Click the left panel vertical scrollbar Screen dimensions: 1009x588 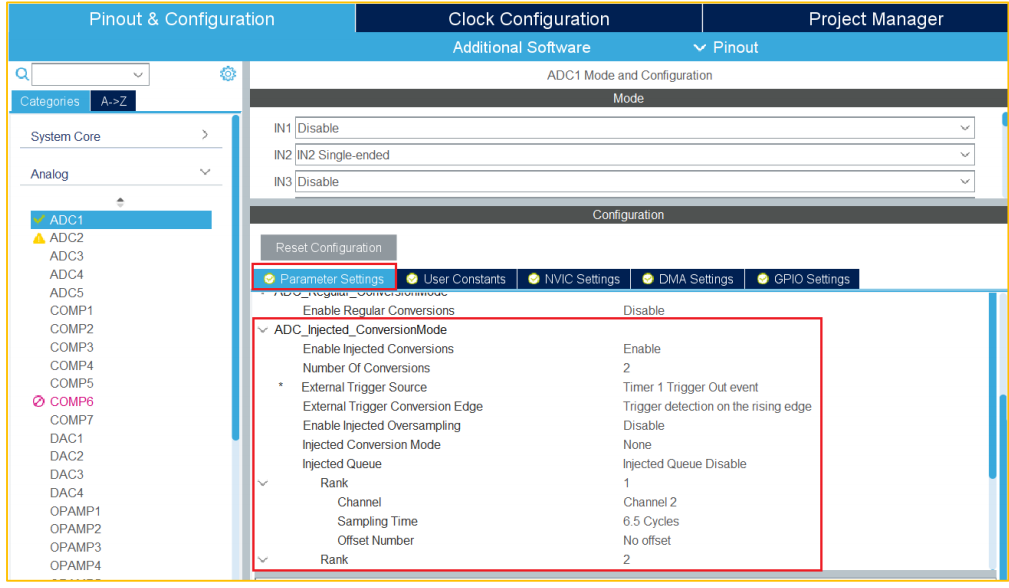pyautogui.click(x=236, y=277)
